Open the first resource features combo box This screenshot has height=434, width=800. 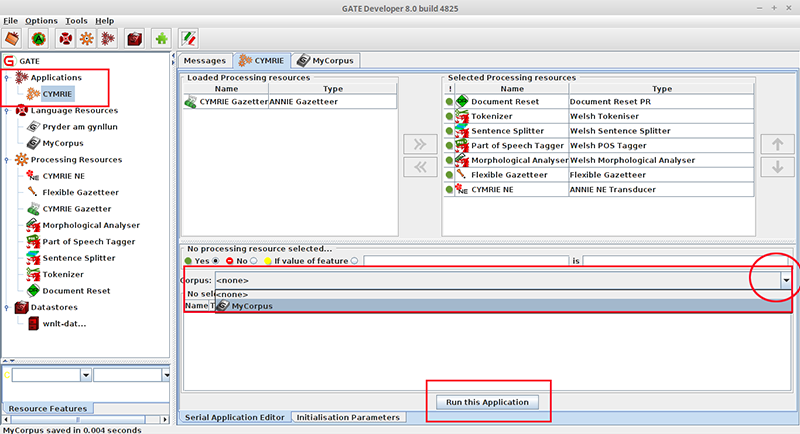point(86,375)
